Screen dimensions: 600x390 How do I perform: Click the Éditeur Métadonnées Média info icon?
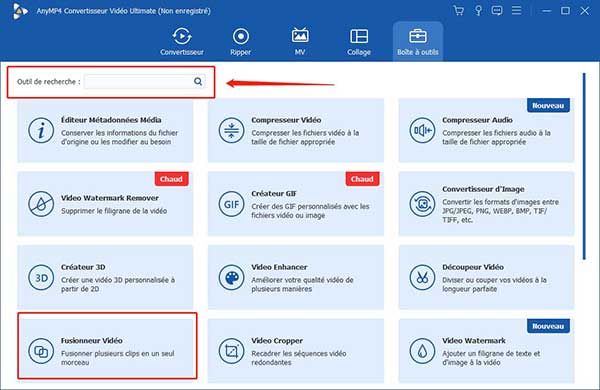point(41,131)
